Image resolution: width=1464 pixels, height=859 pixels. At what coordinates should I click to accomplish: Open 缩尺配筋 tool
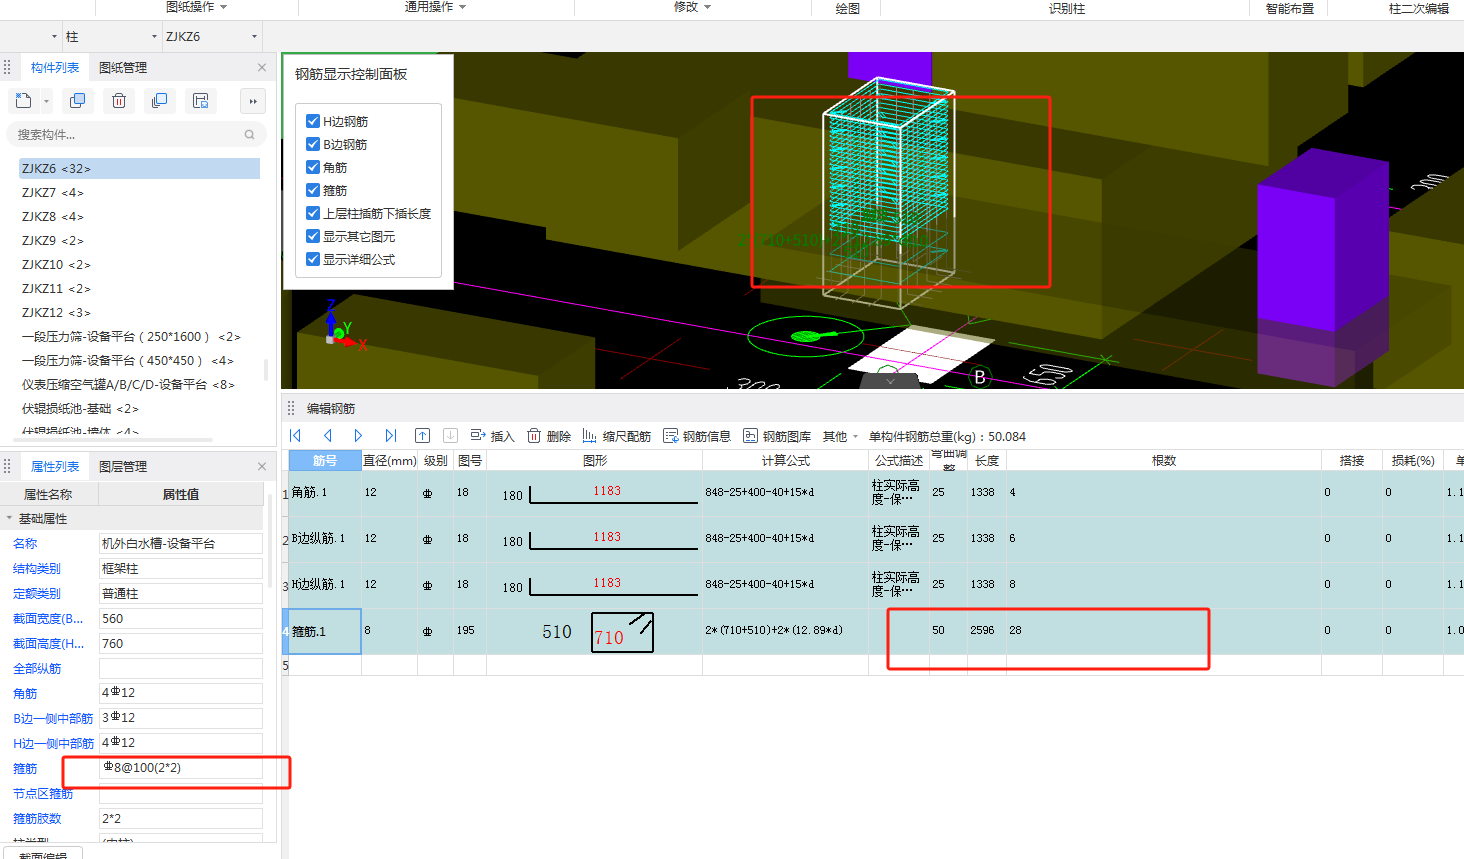click(x=617, y=436)
